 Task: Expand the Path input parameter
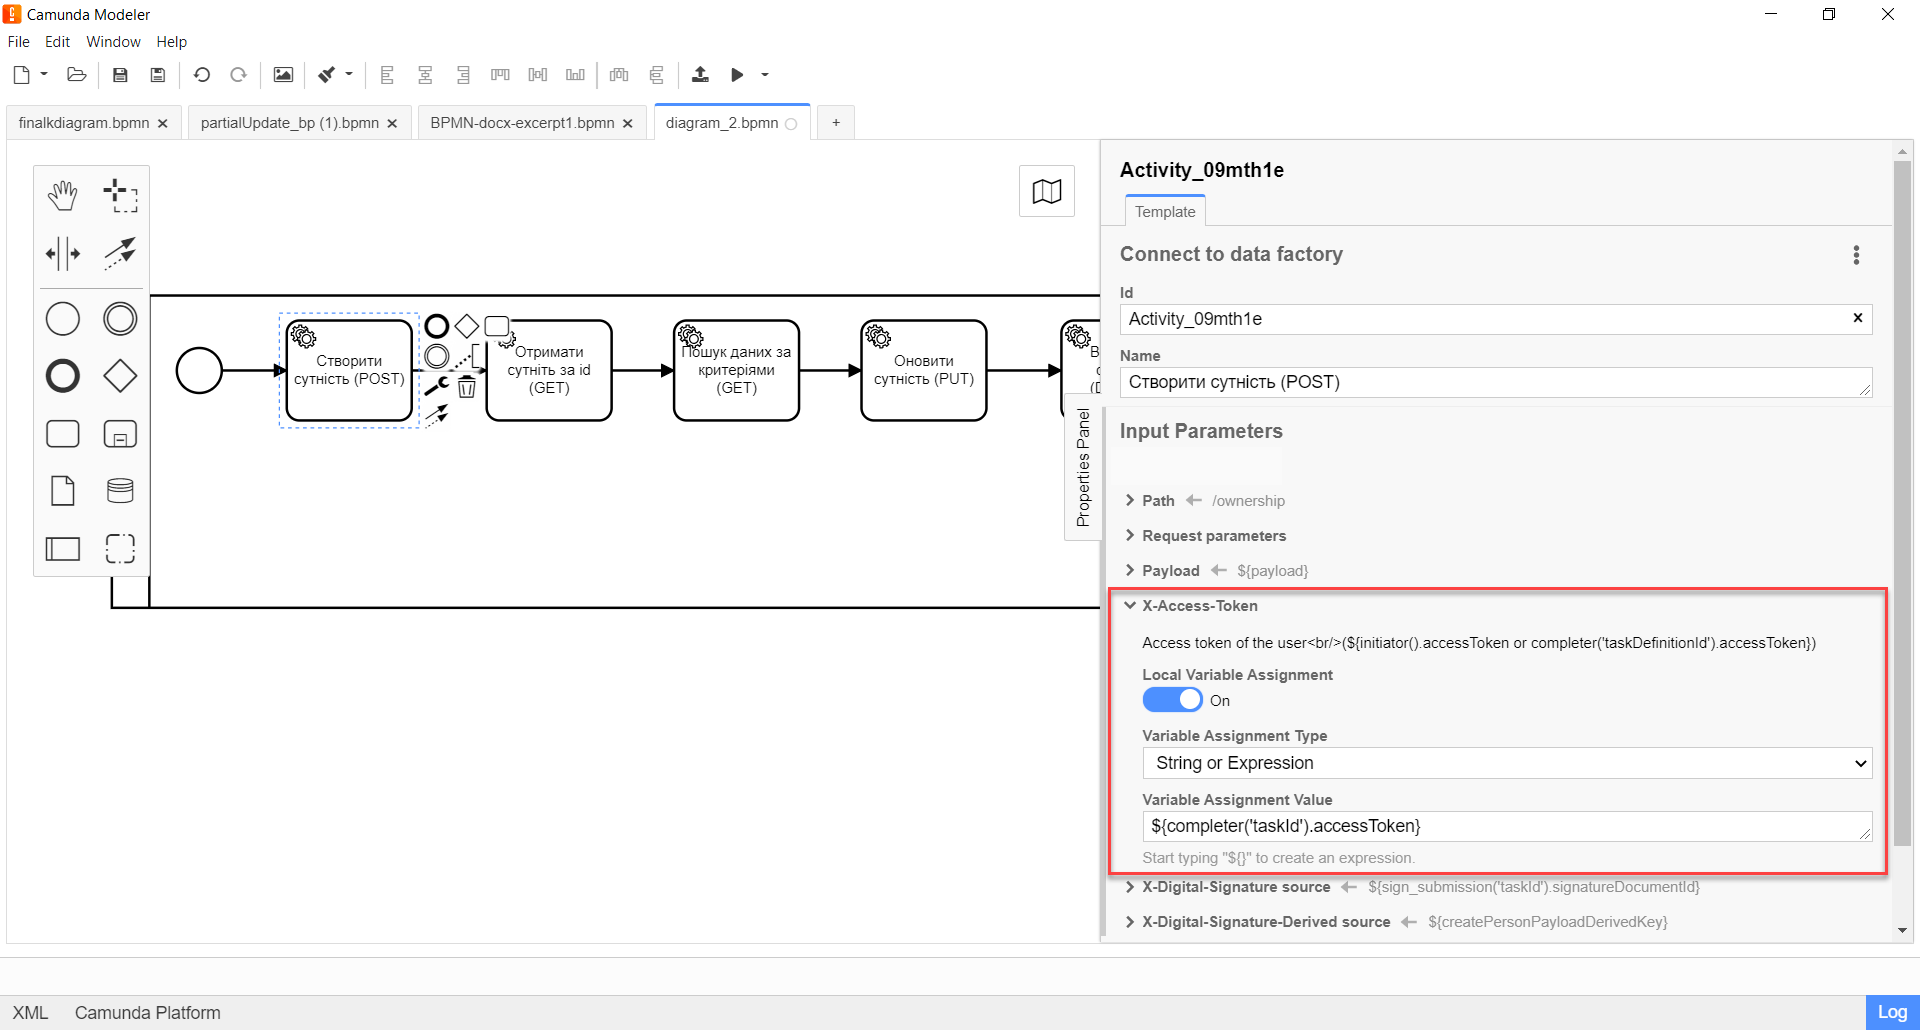(1130, 501)
